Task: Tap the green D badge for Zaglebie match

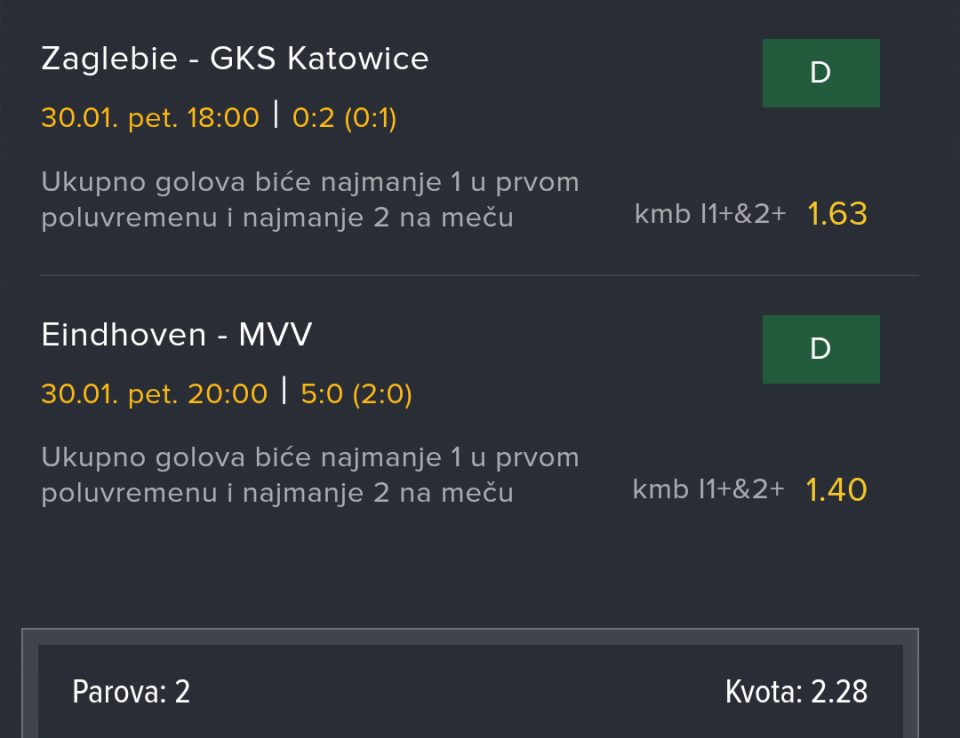Action: coord(821,73)
